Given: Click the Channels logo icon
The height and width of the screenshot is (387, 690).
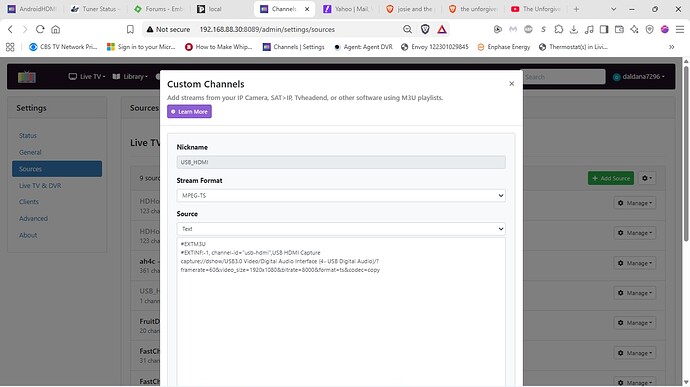Looking at the screenshot, I should (x=27, y=77).
